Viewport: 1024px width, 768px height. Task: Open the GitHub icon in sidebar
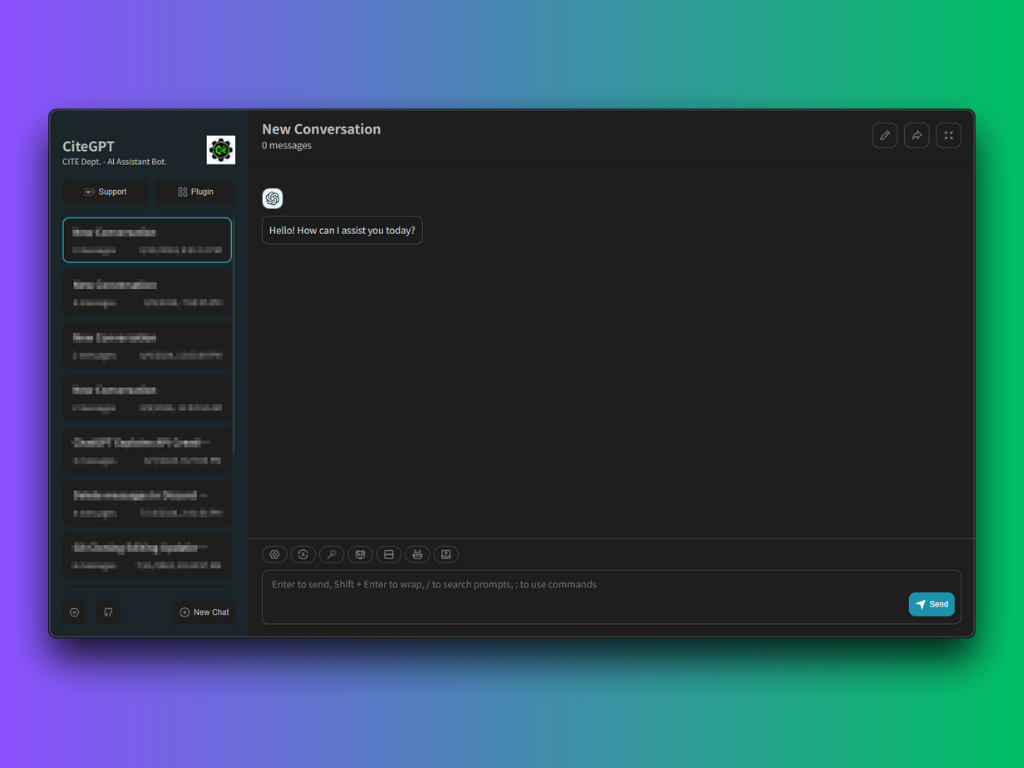pos(108,612)
